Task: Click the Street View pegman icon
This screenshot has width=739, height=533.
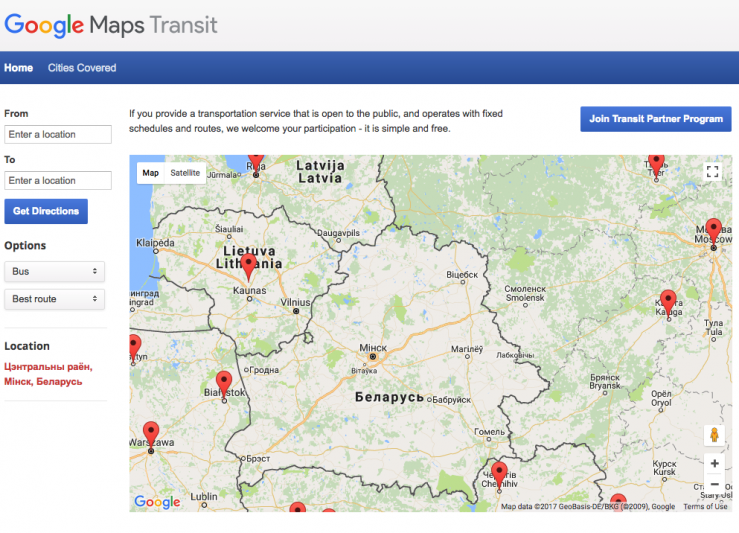Action: point(713,435)
